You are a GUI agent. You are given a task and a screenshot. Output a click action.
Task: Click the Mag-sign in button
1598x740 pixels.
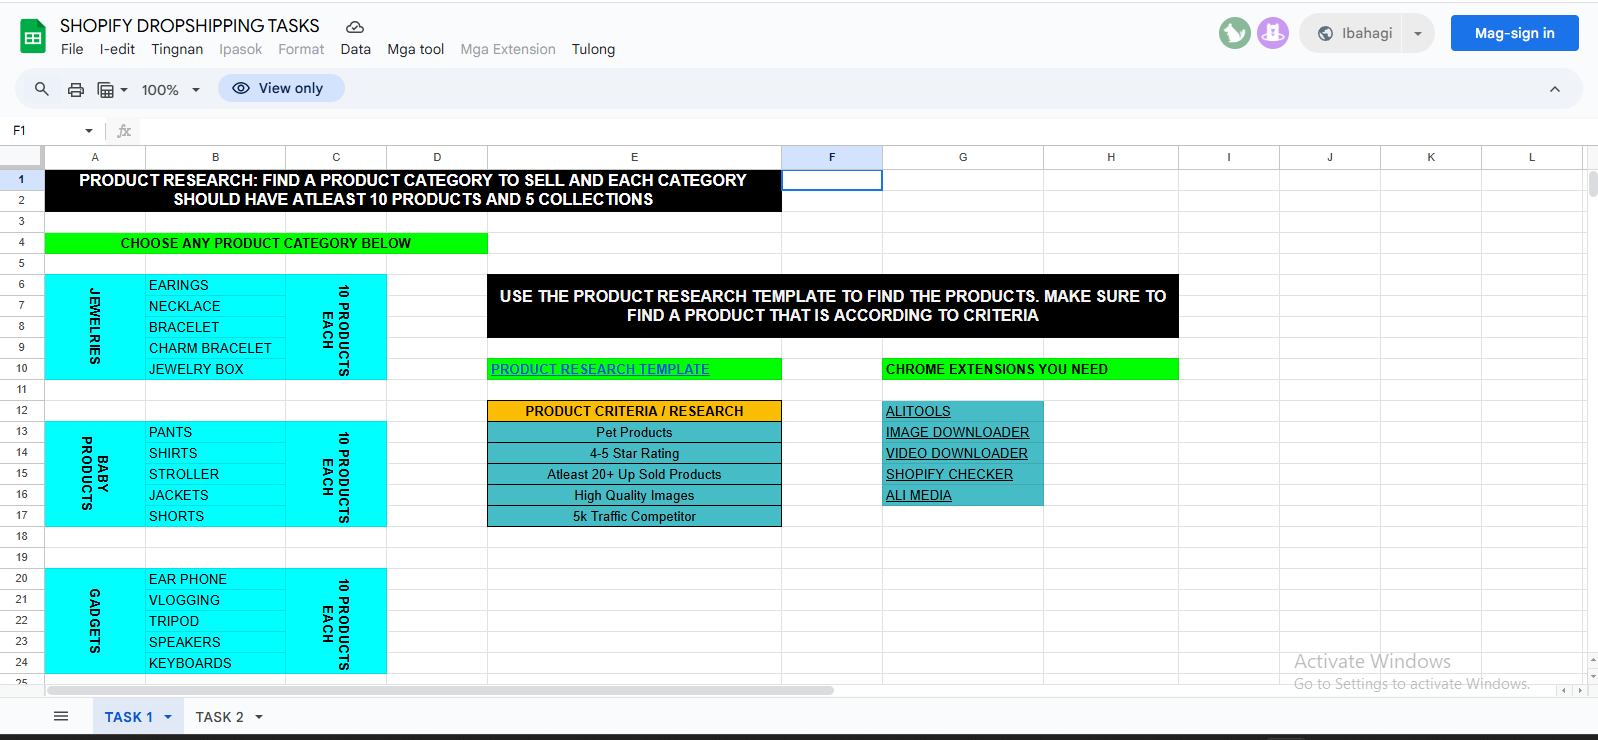[1515, 33]
